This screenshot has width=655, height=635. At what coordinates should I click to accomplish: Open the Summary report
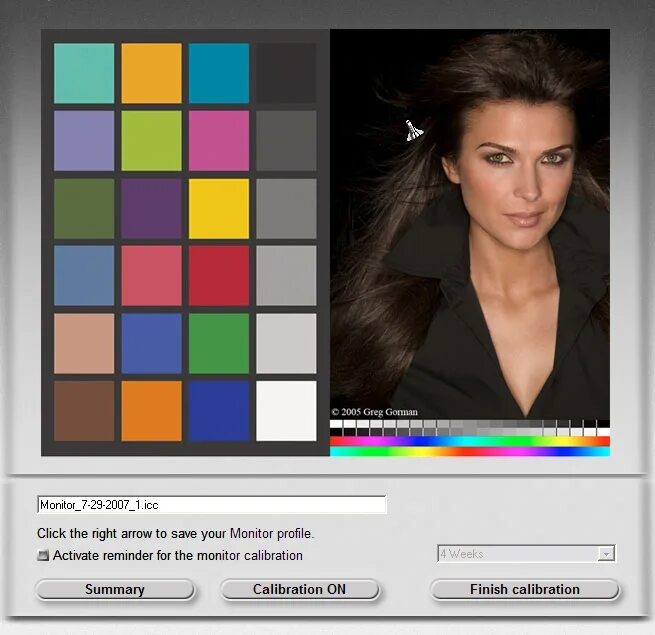115,589
